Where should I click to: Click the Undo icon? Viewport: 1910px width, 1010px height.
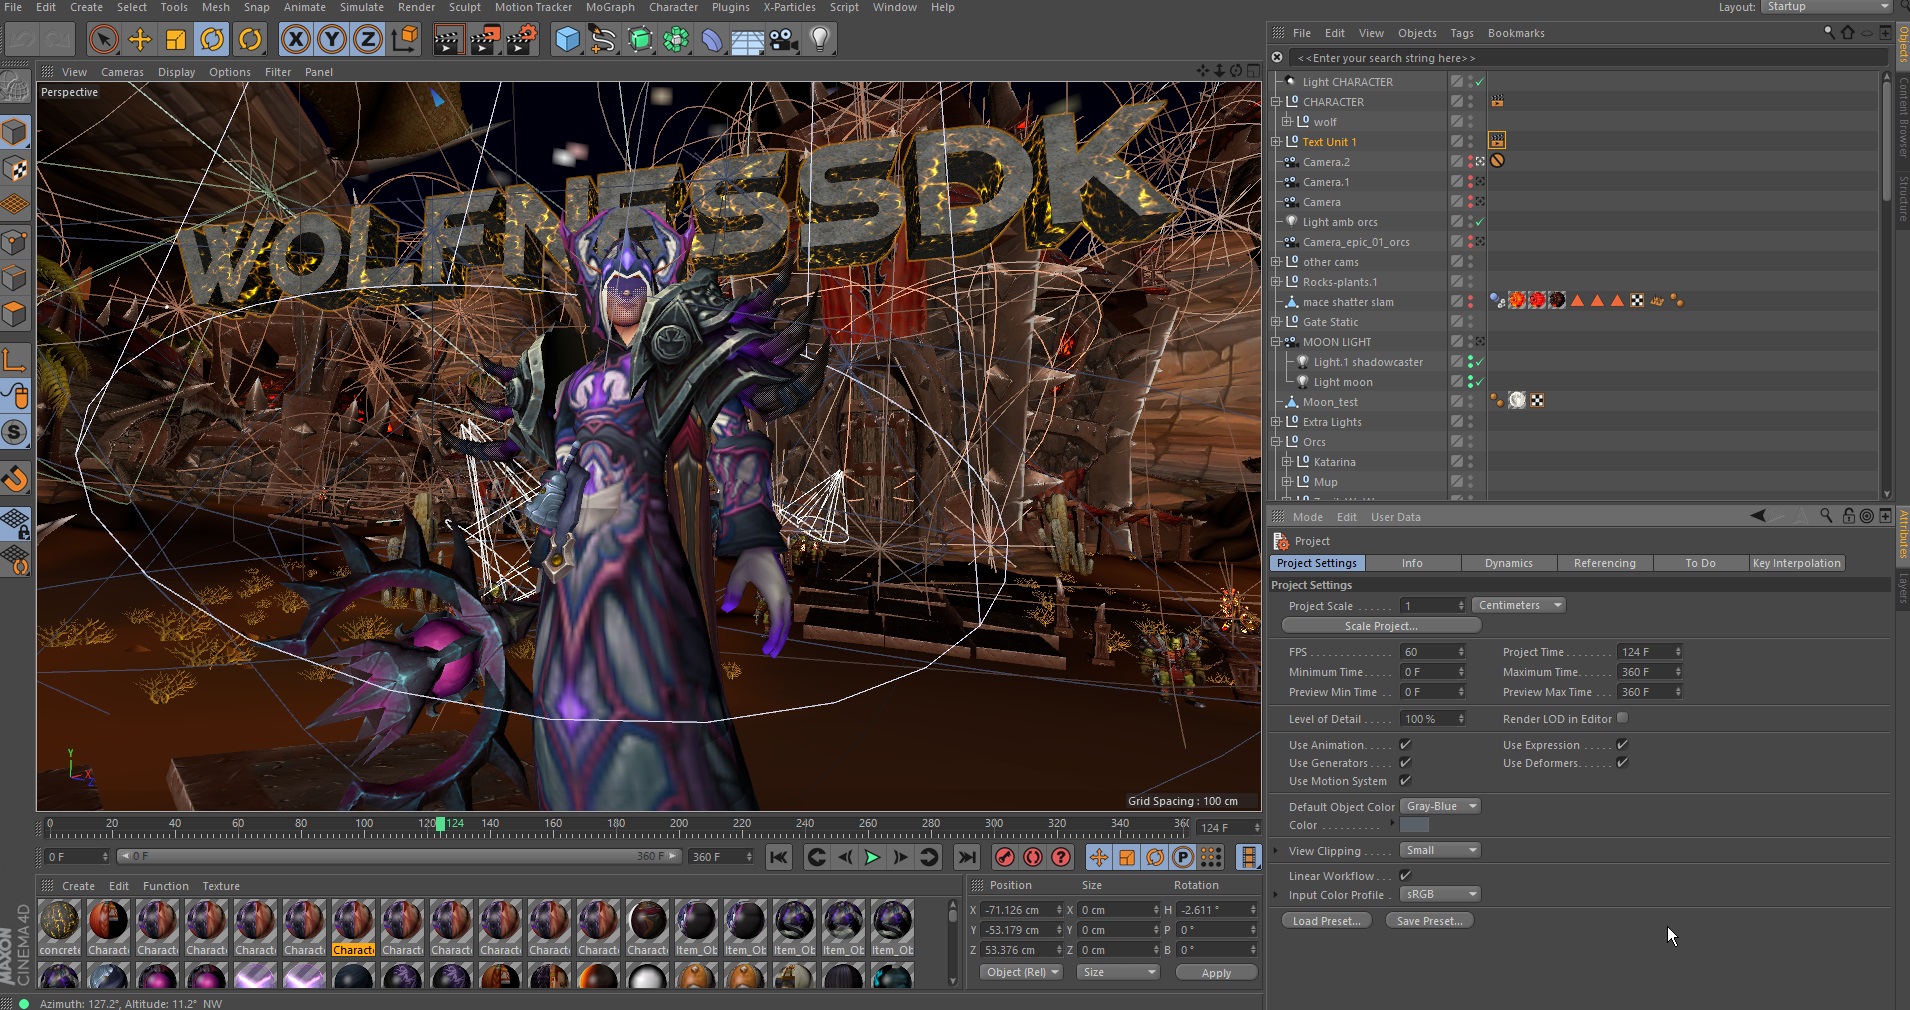click(24, 40)
